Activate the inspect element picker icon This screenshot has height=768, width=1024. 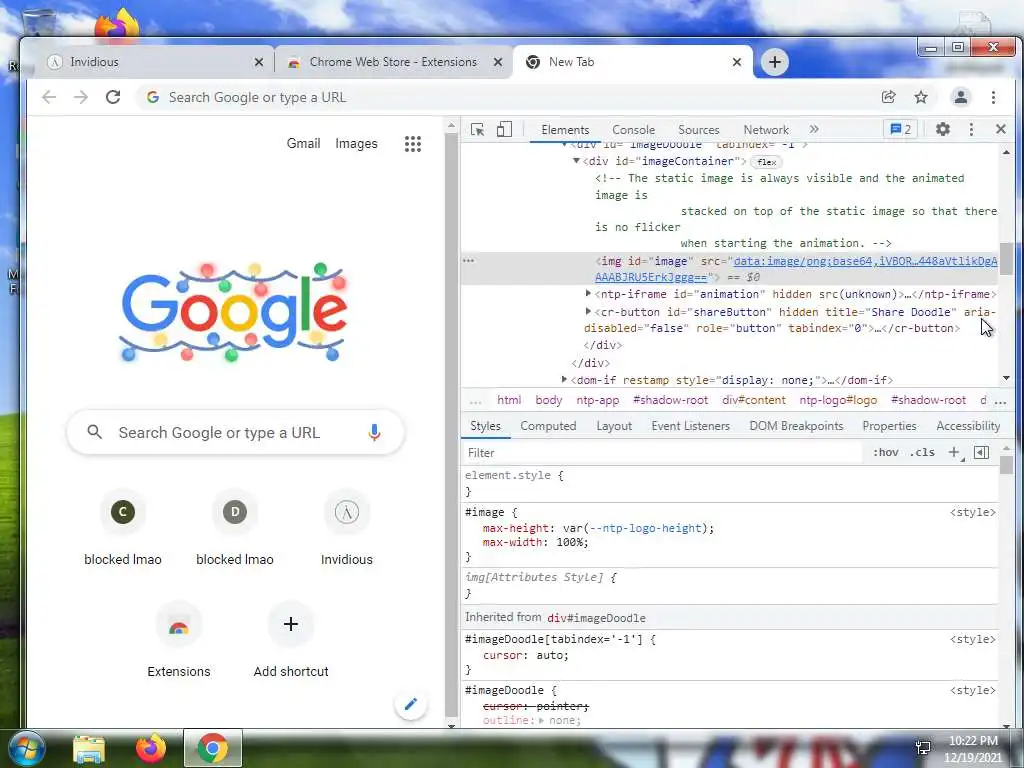[477, 129]
